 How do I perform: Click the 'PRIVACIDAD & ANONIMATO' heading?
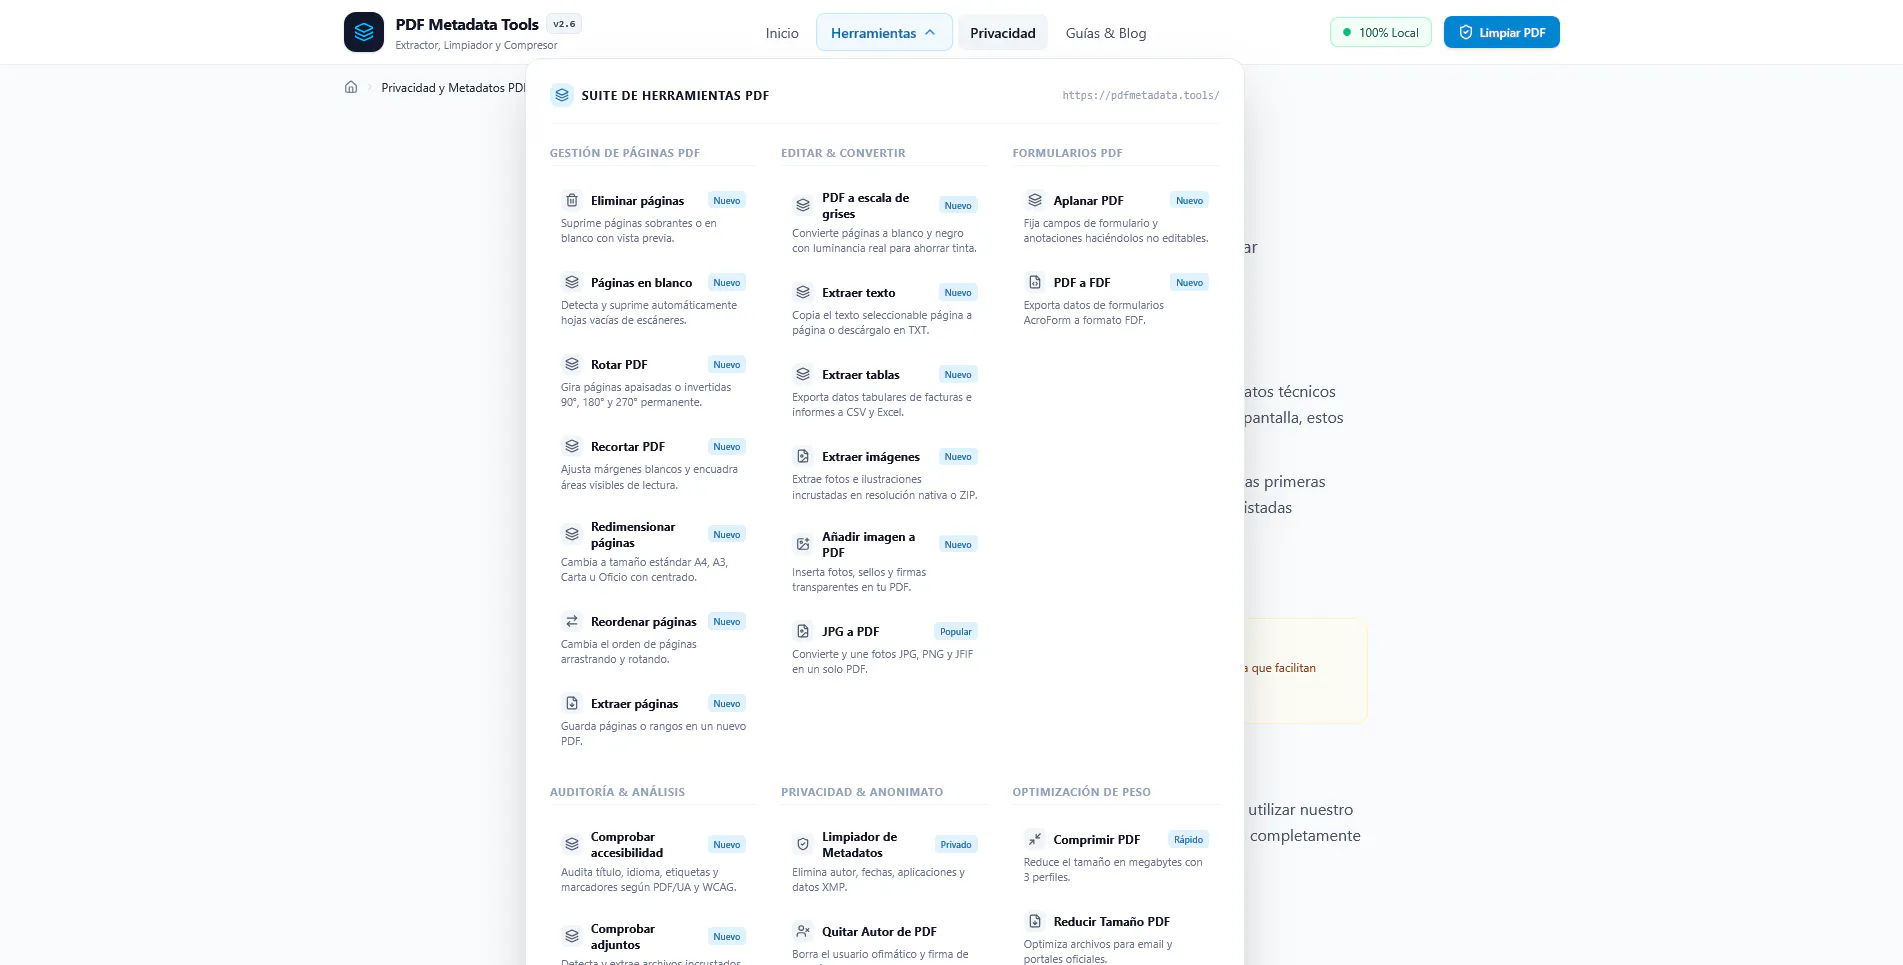pos(862,792)
